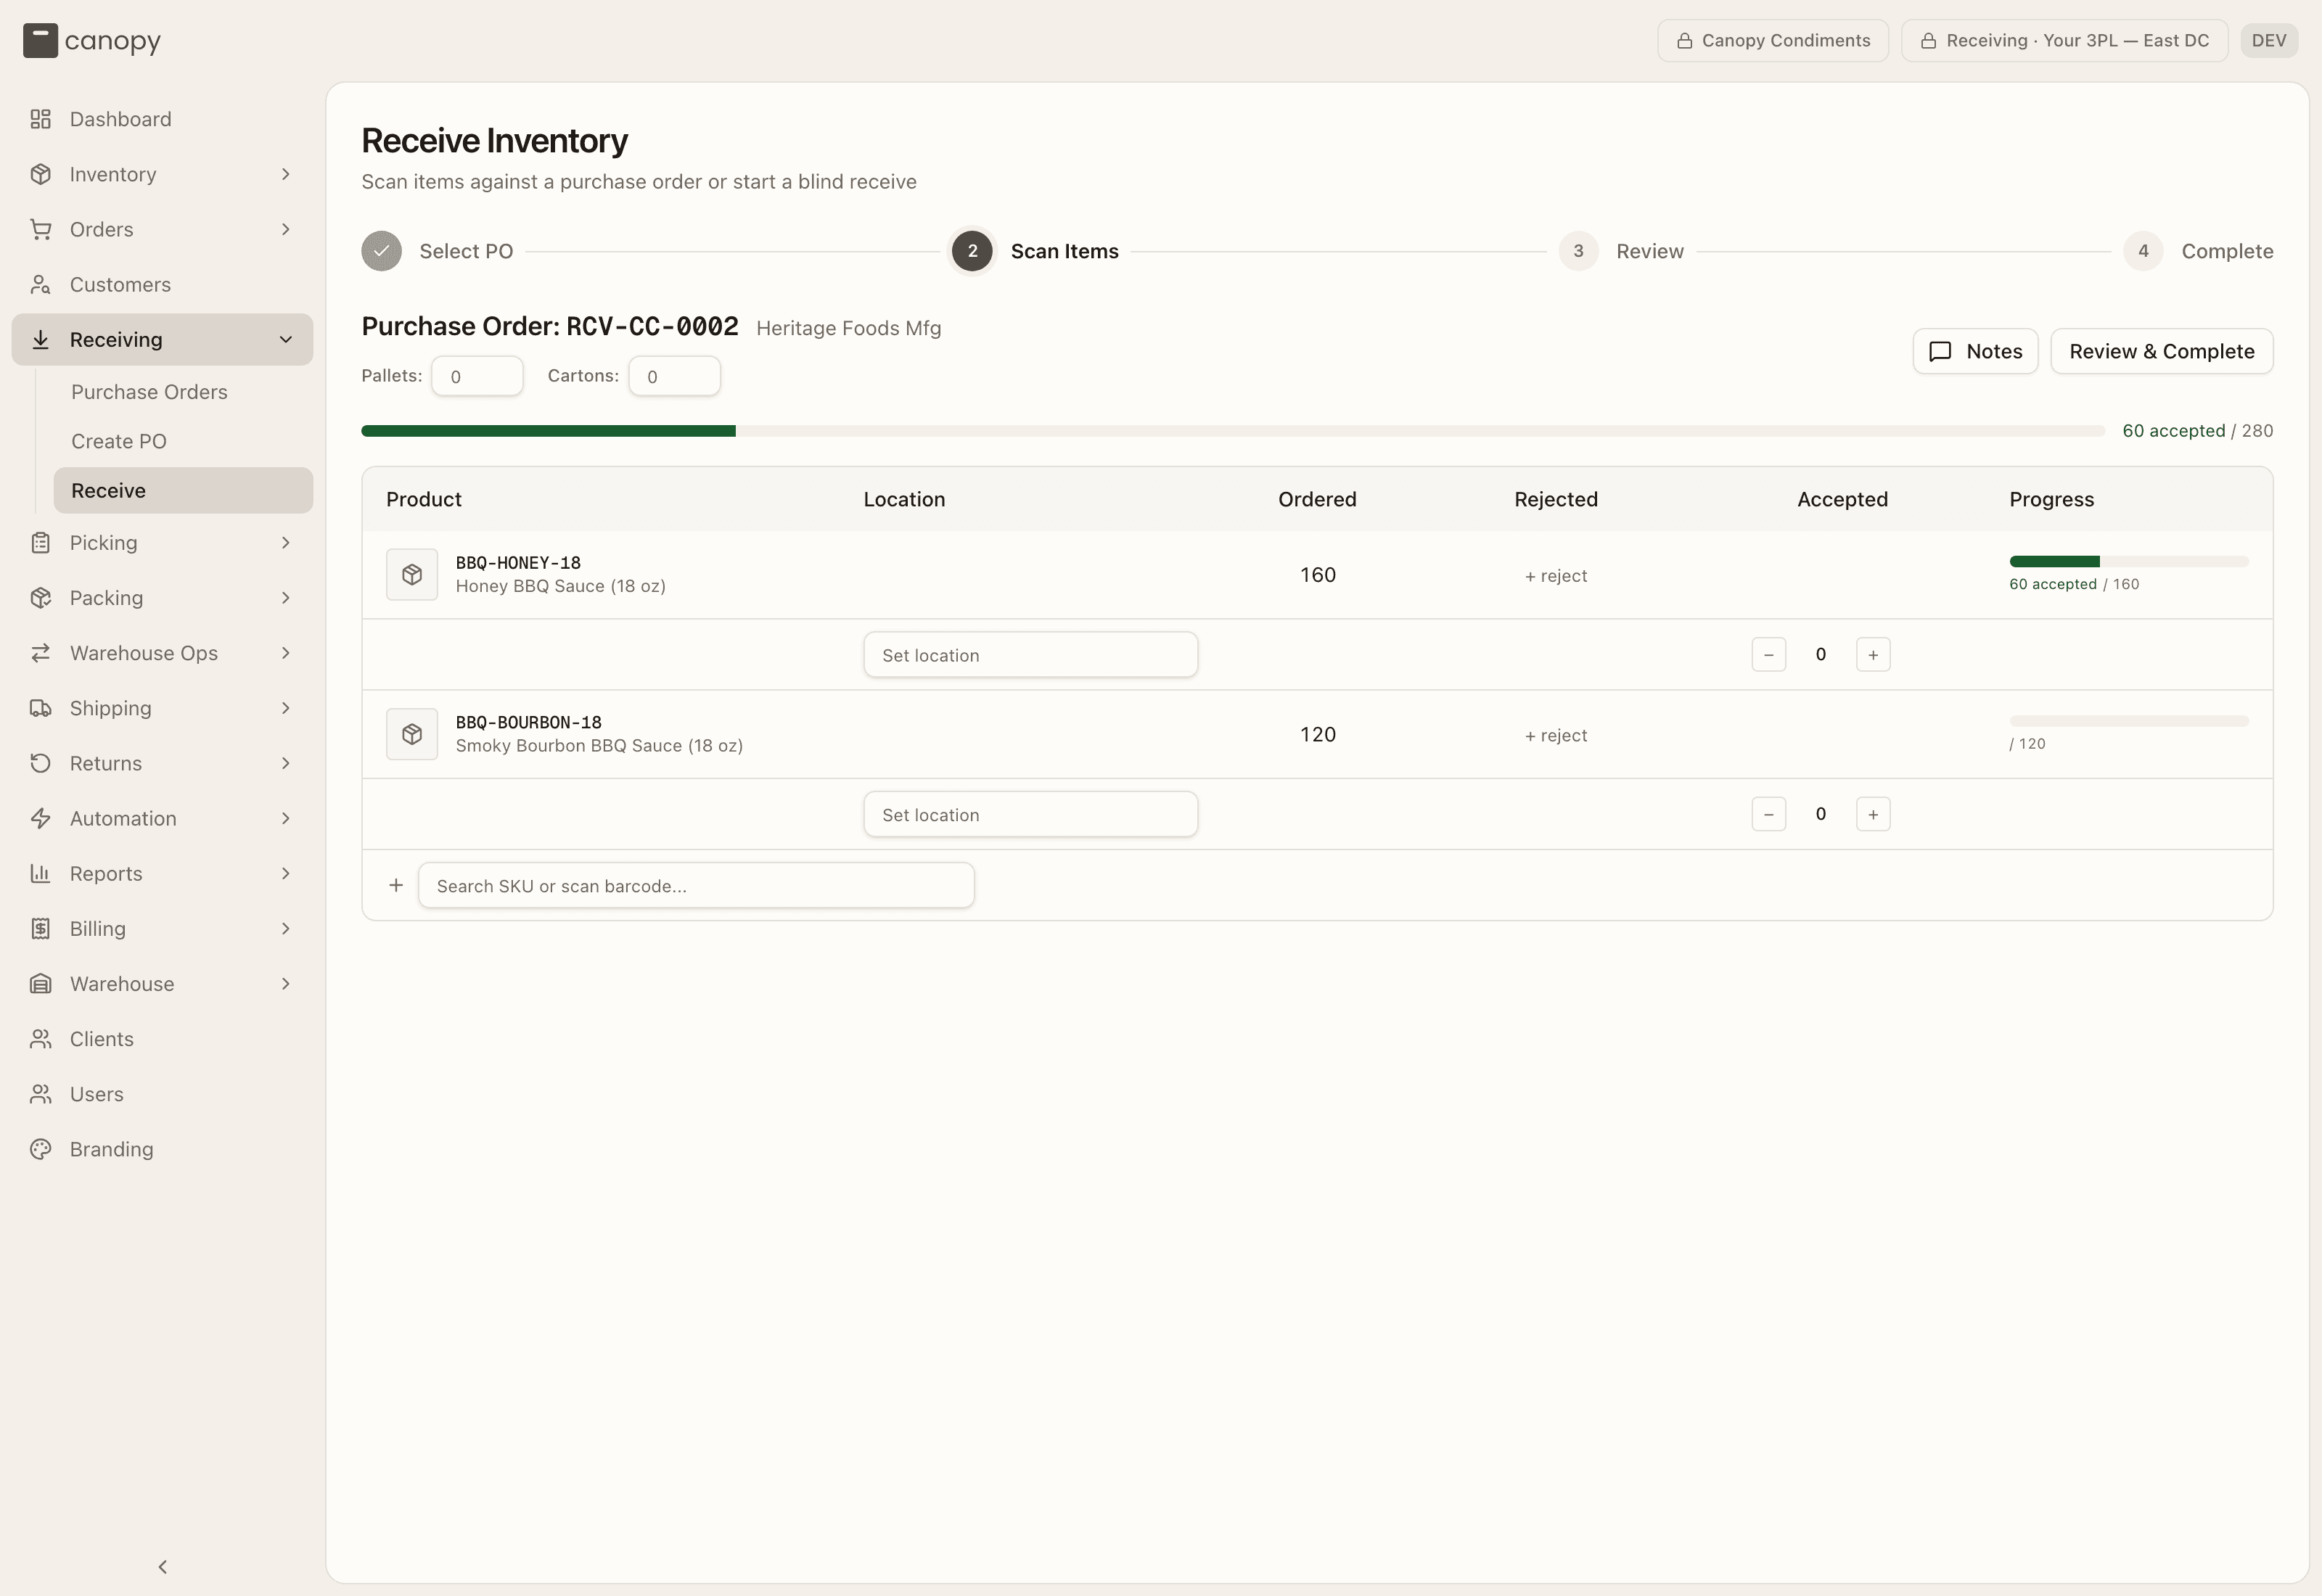Click the Reports bar-chart icon
This screenshot has width=2322, height=1596.
point(40,874)
